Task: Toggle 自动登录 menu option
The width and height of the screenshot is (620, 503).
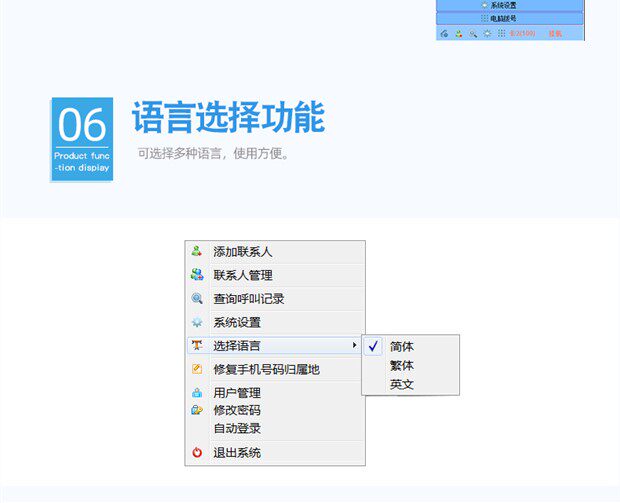Action: click(x=275, y=428)
